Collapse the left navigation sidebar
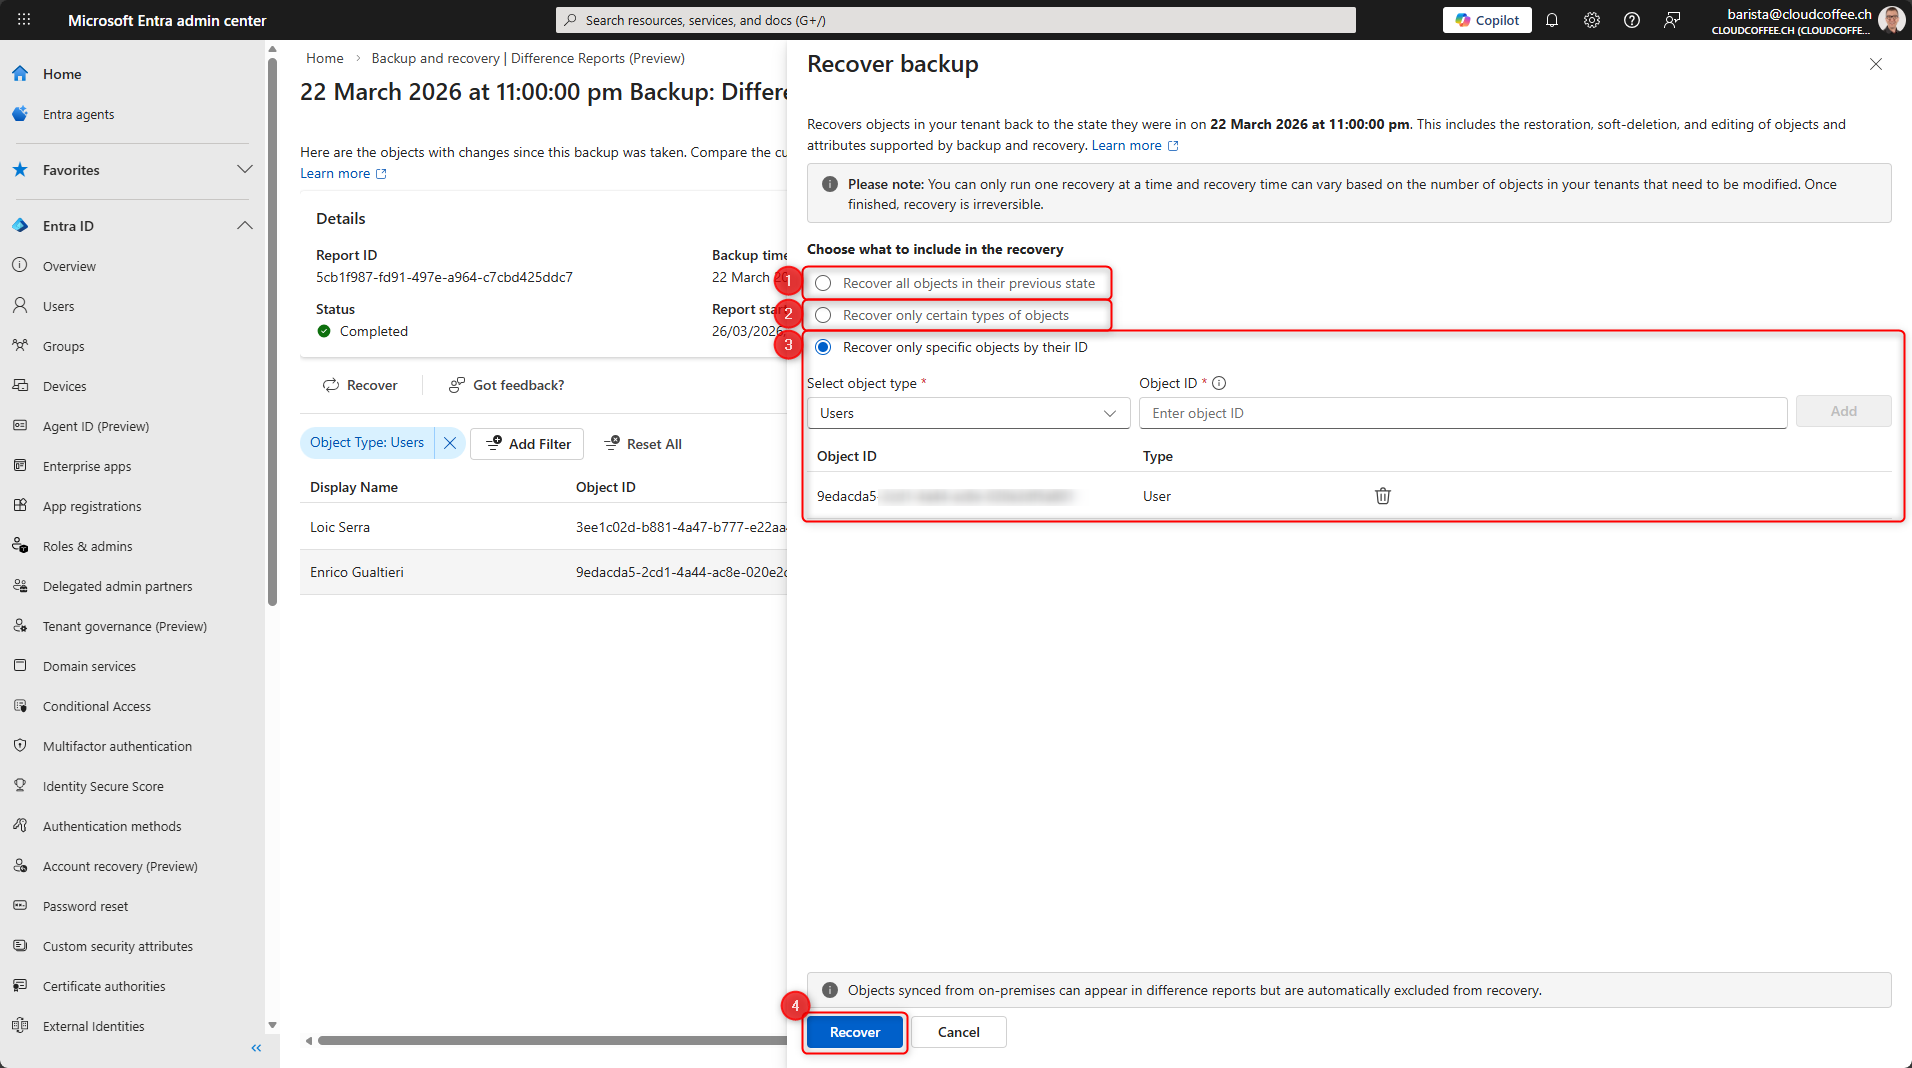This screenshot has height=1068, width=1912. coord(256,1048)
